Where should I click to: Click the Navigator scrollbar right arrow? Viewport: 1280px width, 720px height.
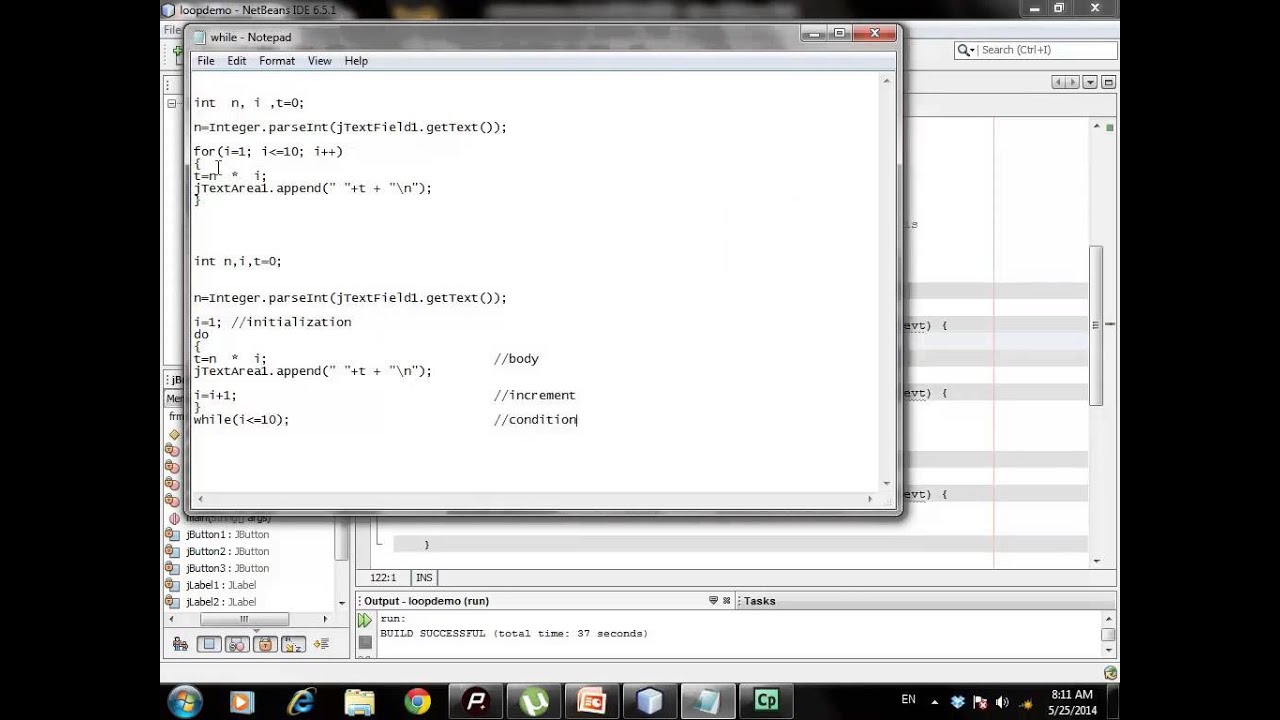(325, 619)
